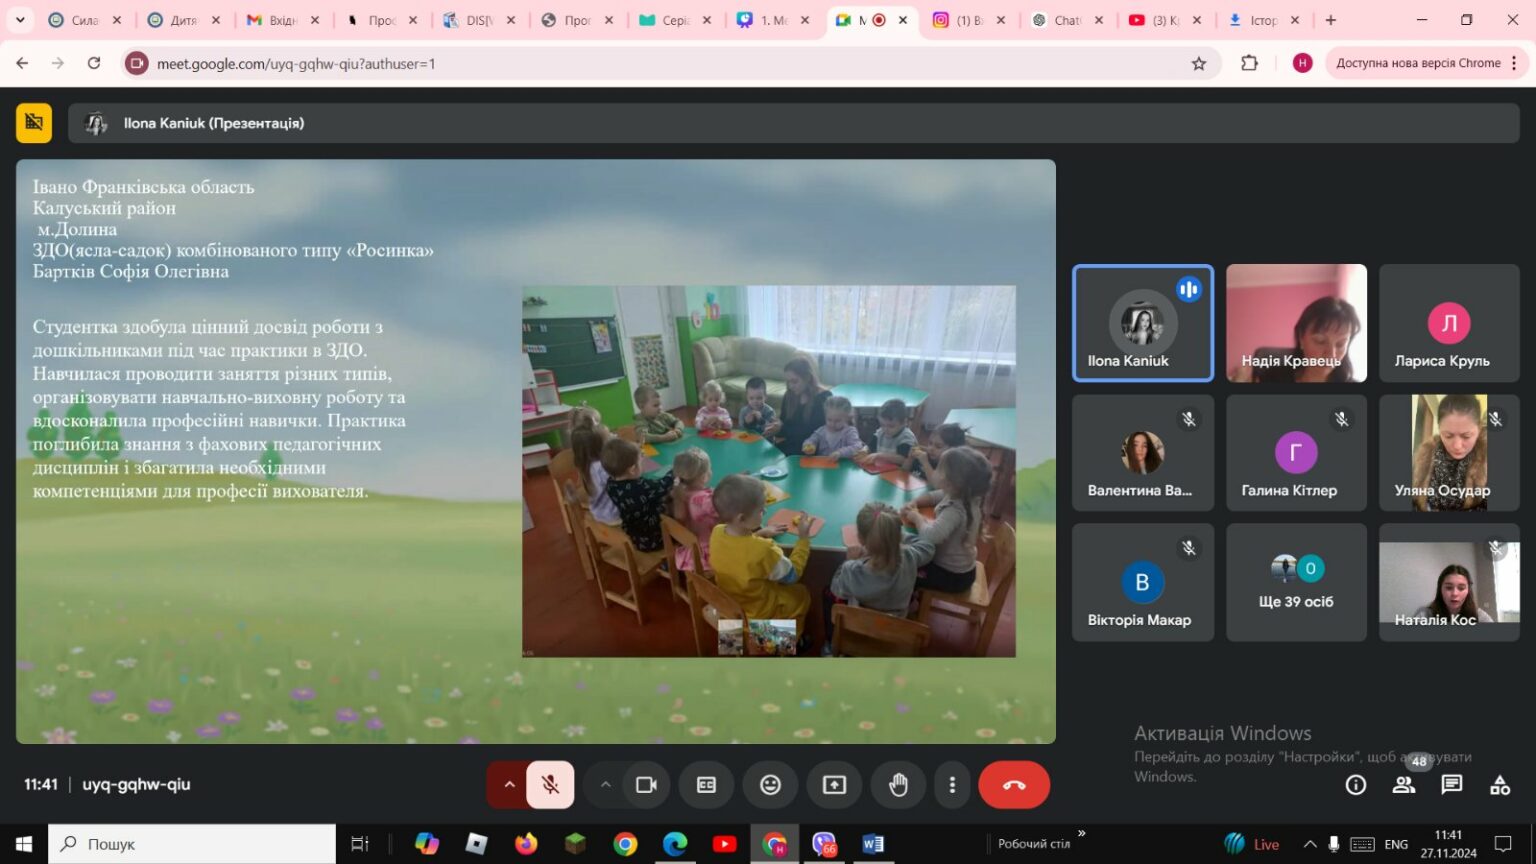Select Надія Кравець video tile

click(x=1296, y=323)
